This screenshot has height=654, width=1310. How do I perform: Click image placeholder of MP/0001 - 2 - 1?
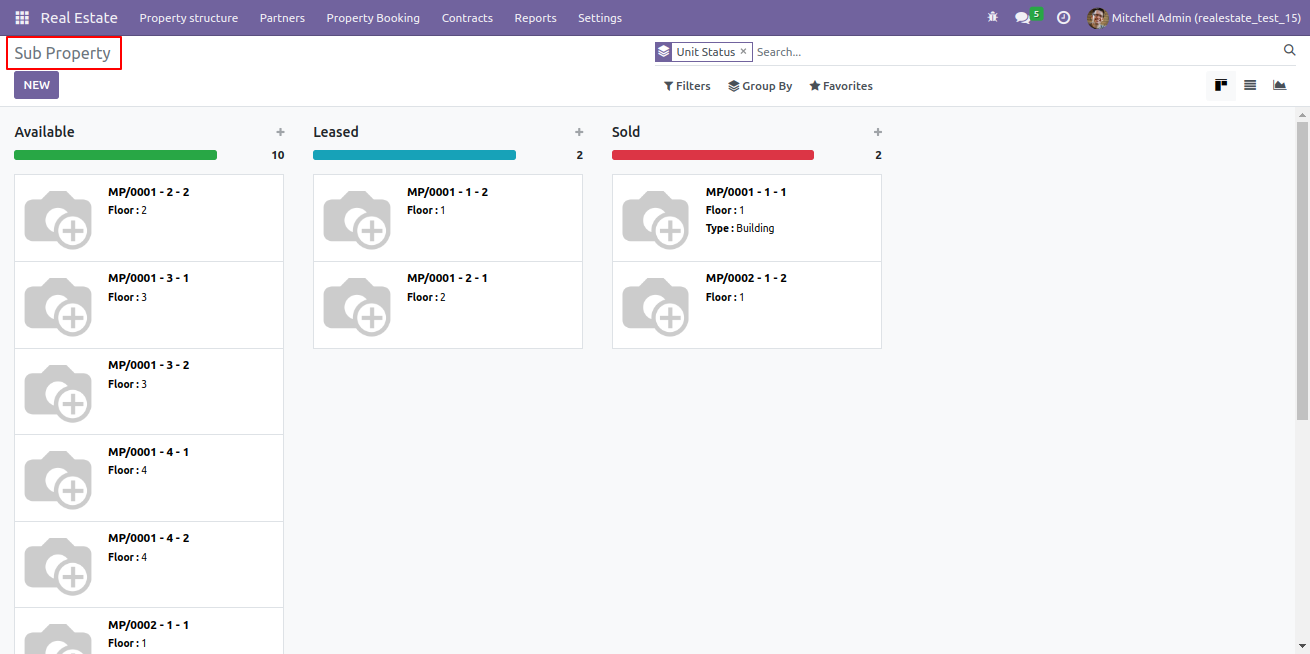tap(357, 305)
